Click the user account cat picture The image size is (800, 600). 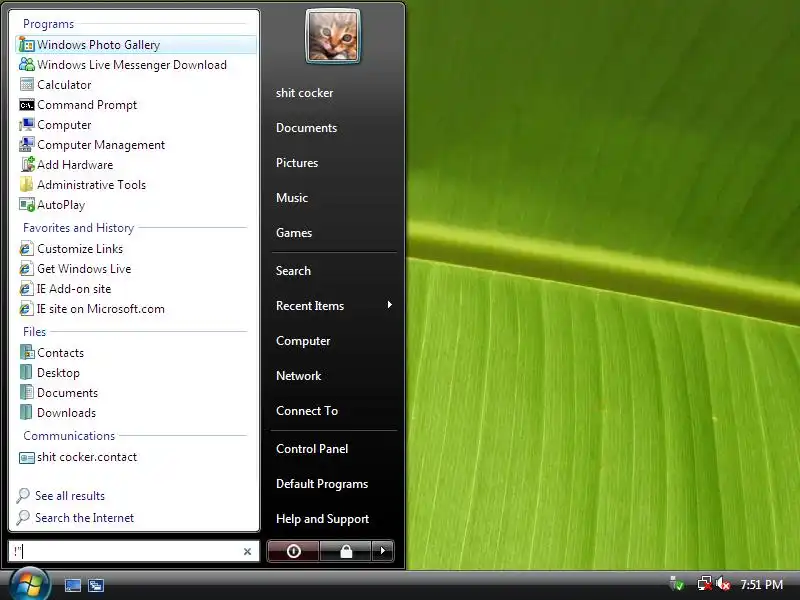click(x=333, y=37)
